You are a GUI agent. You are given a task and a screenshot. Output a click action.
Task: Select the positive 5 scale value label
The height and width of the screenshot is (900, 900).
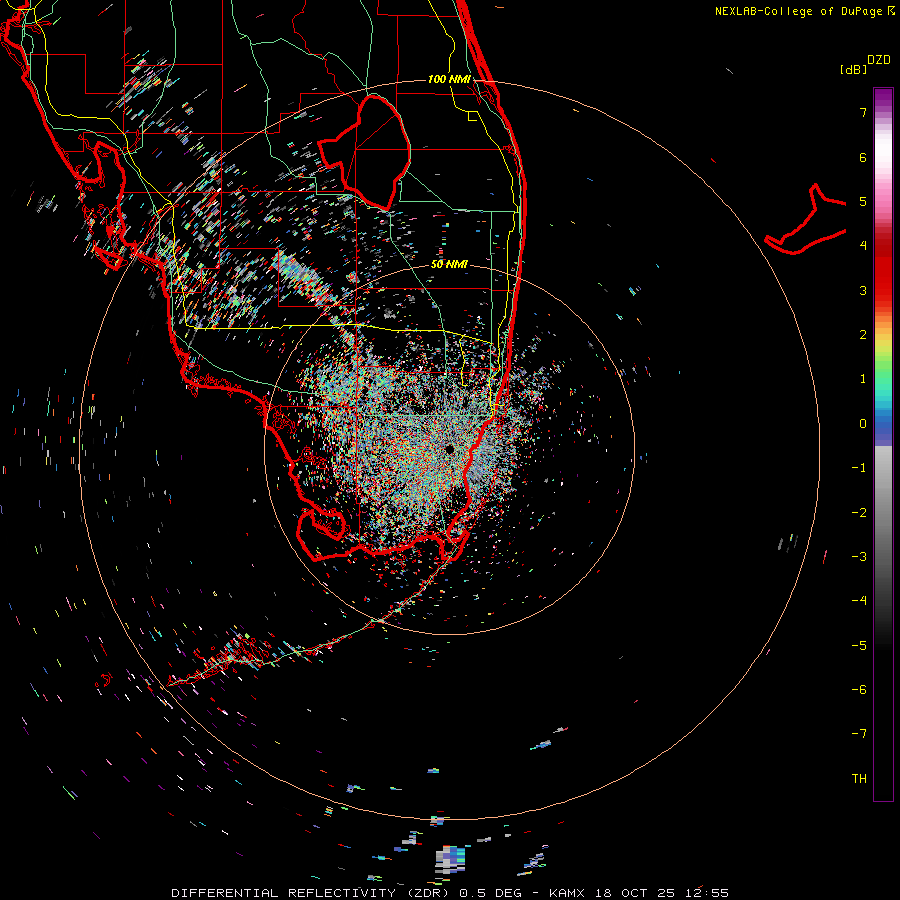point(863,201)
